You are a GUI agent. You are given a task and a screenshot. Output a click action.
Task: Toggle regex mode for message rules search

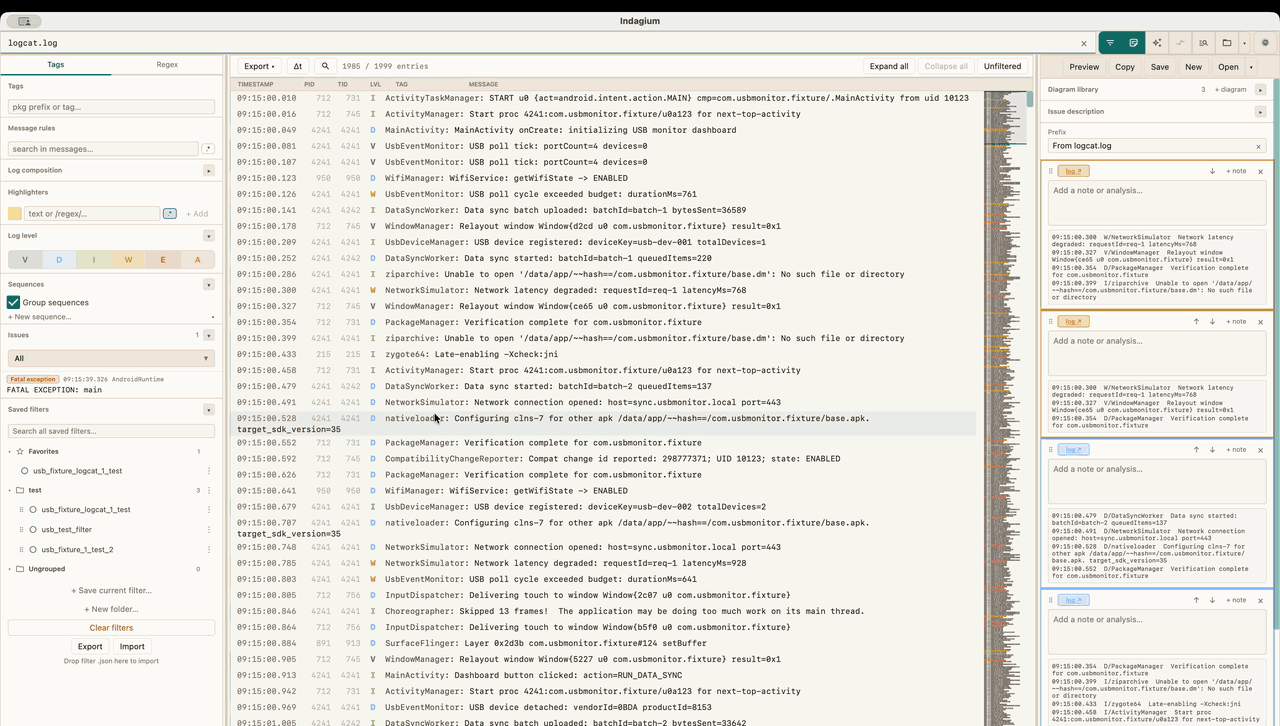coord(208,149)
